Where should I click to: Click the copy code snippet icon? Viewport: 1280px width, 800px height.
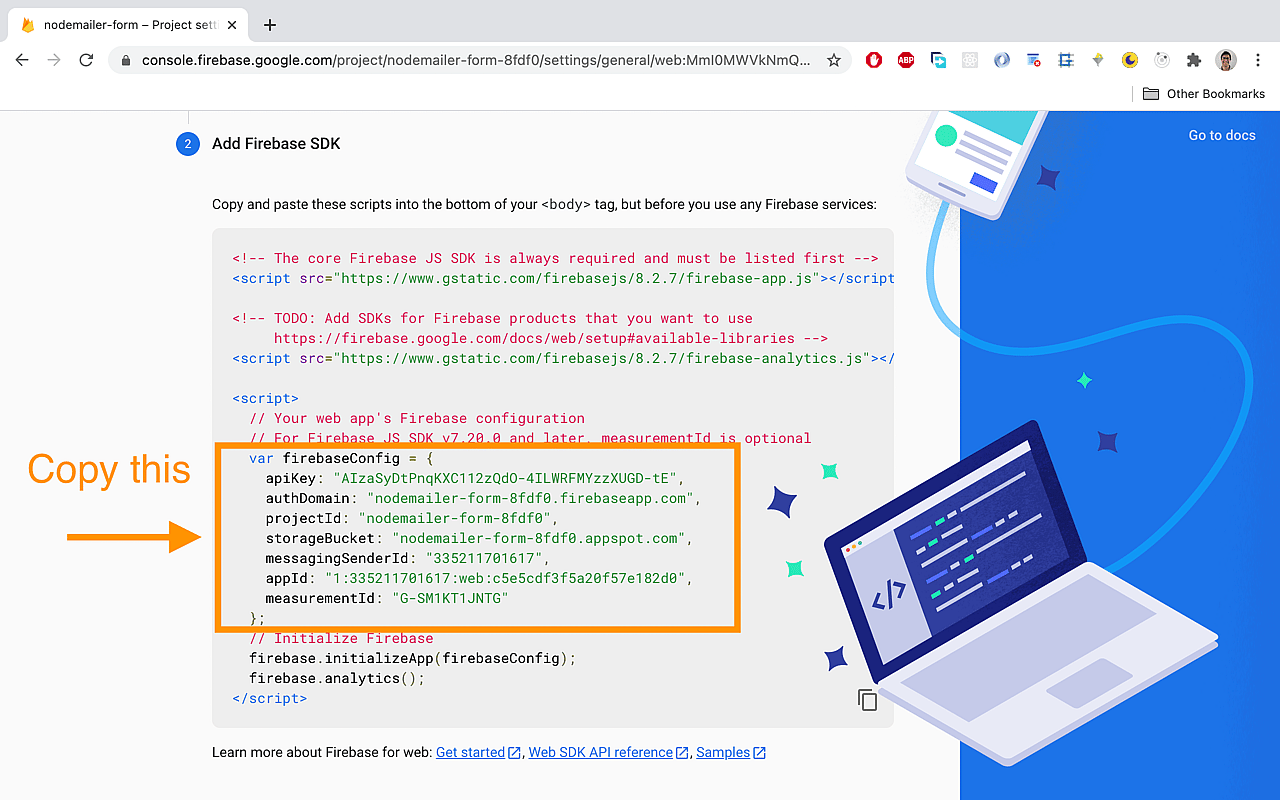pyautogui.click(x=867, y=700)
